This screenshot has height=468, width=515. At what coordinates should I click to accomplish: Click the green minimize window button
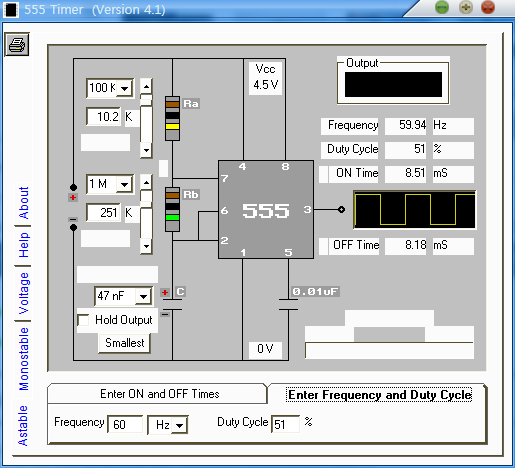coord(442,7)
